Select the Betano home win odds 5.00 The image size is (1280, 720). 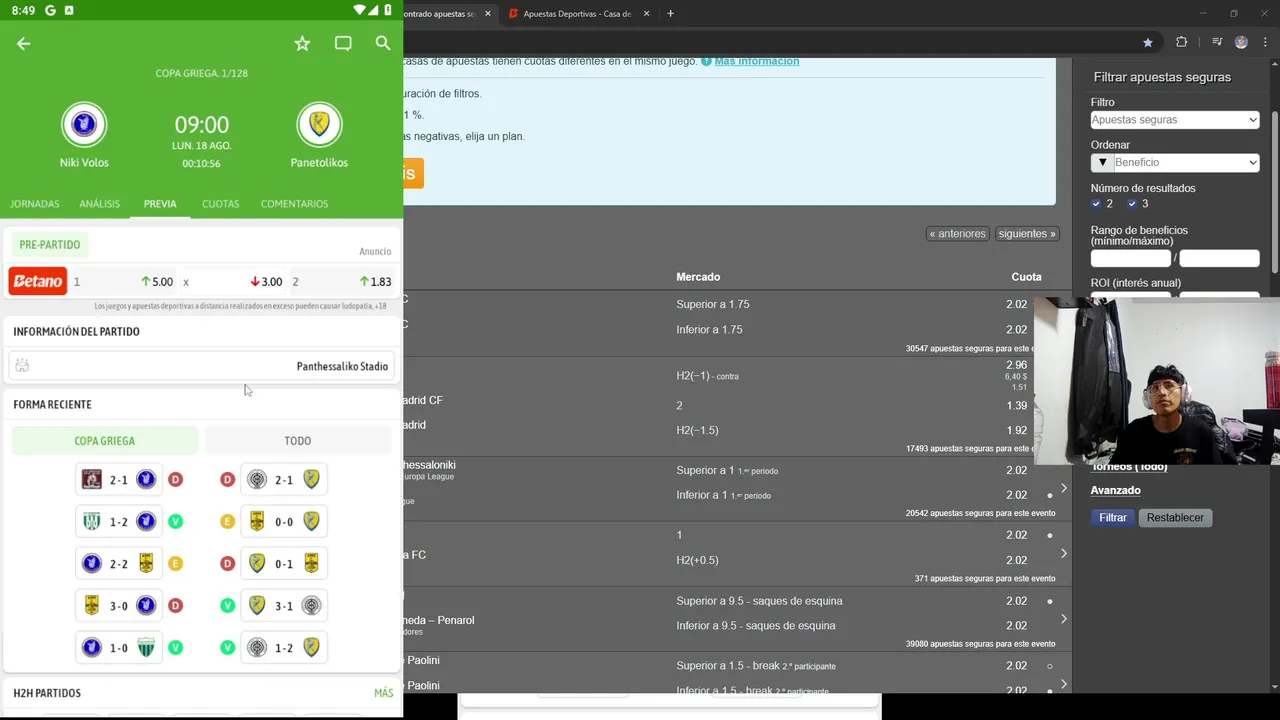tap(123, 282)
